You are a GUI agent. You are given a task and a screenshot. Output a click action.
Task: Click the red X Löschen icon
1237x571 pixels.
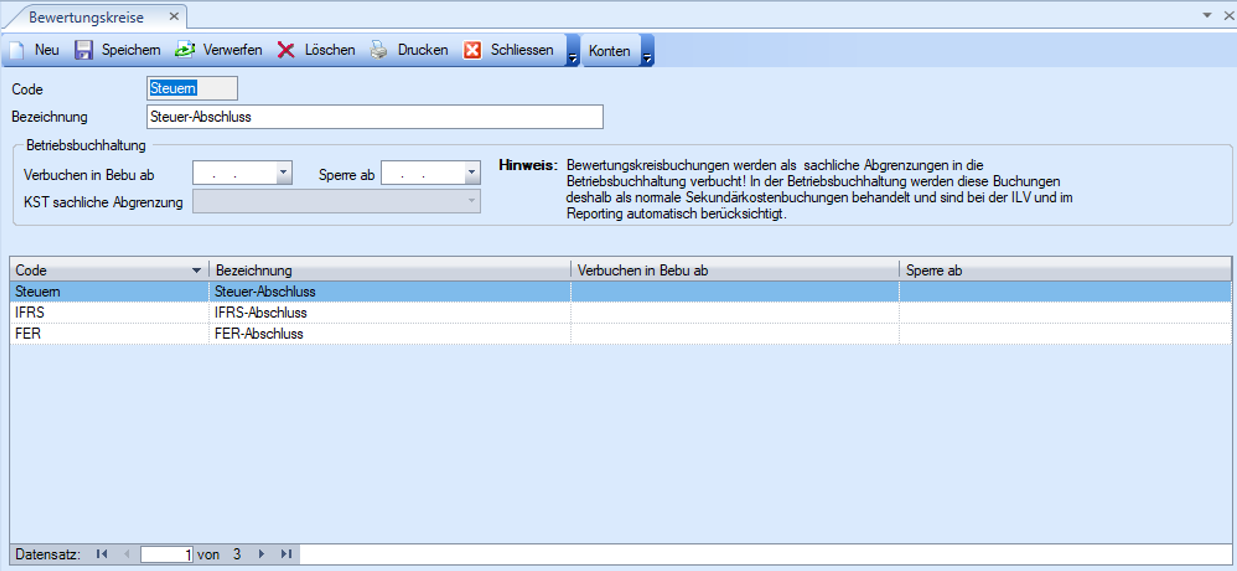click(x=286, y=50)
